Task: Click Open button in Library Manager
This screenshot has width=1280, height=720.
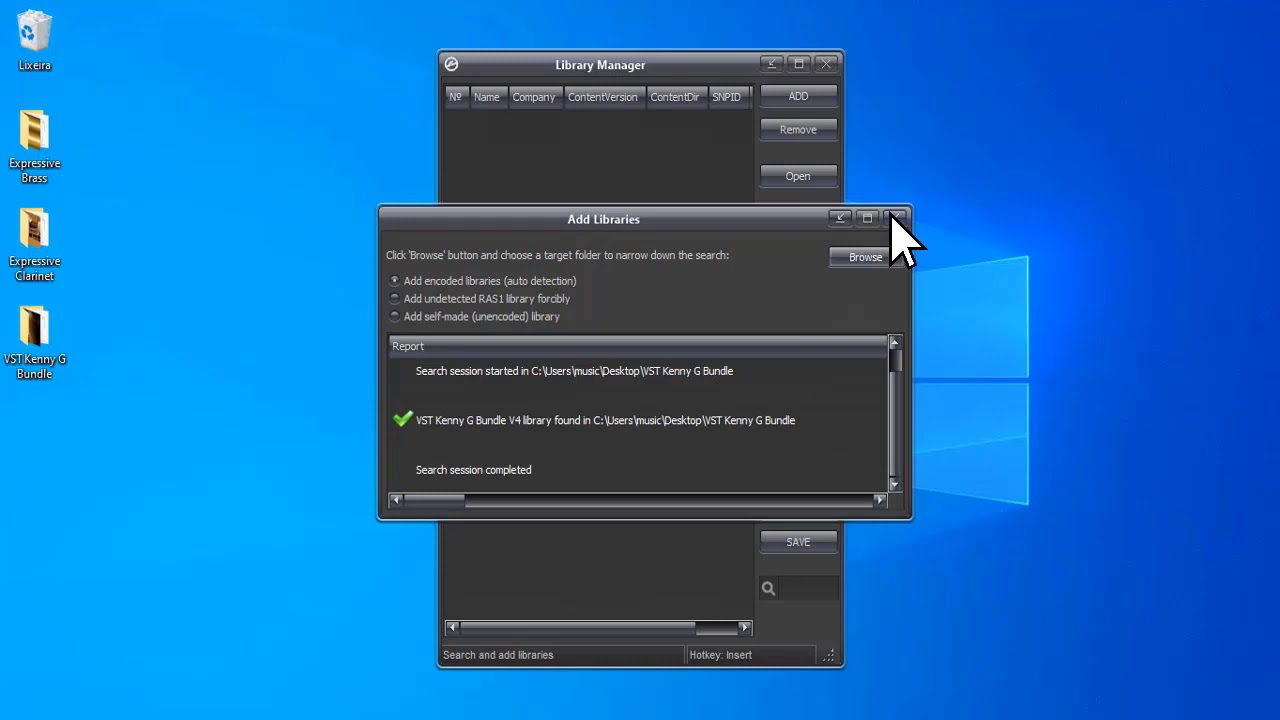Action: [798, 176]
